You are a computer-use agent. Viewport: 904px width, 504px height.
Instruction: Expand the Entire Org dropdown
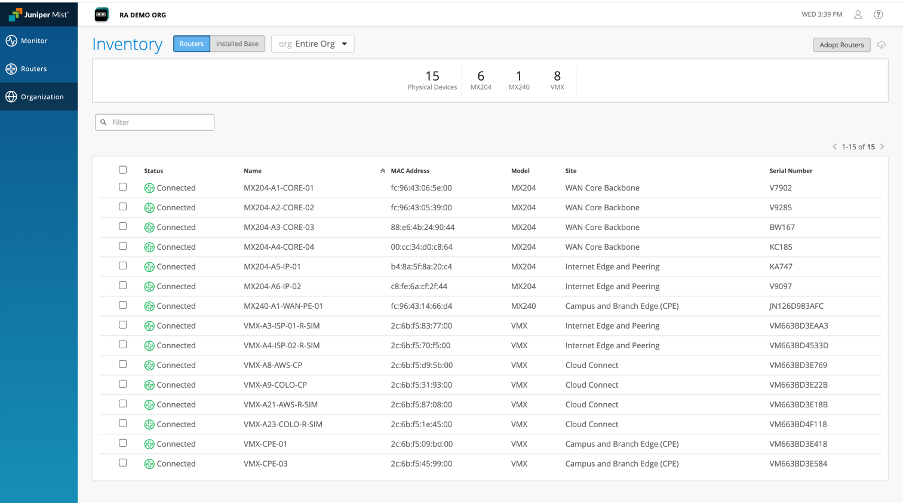(x=313, y=44)
